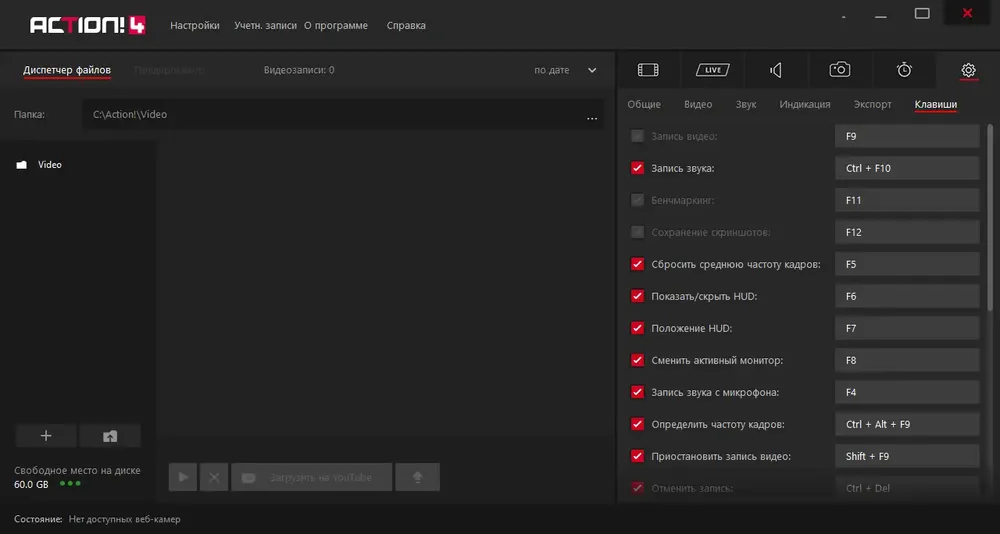Image resolution: width=1000 pixels, height=534 pixels.
Task: Toggle Сбросить среднюю частоту кадров checkbox
Action: (x=637, y=264)
